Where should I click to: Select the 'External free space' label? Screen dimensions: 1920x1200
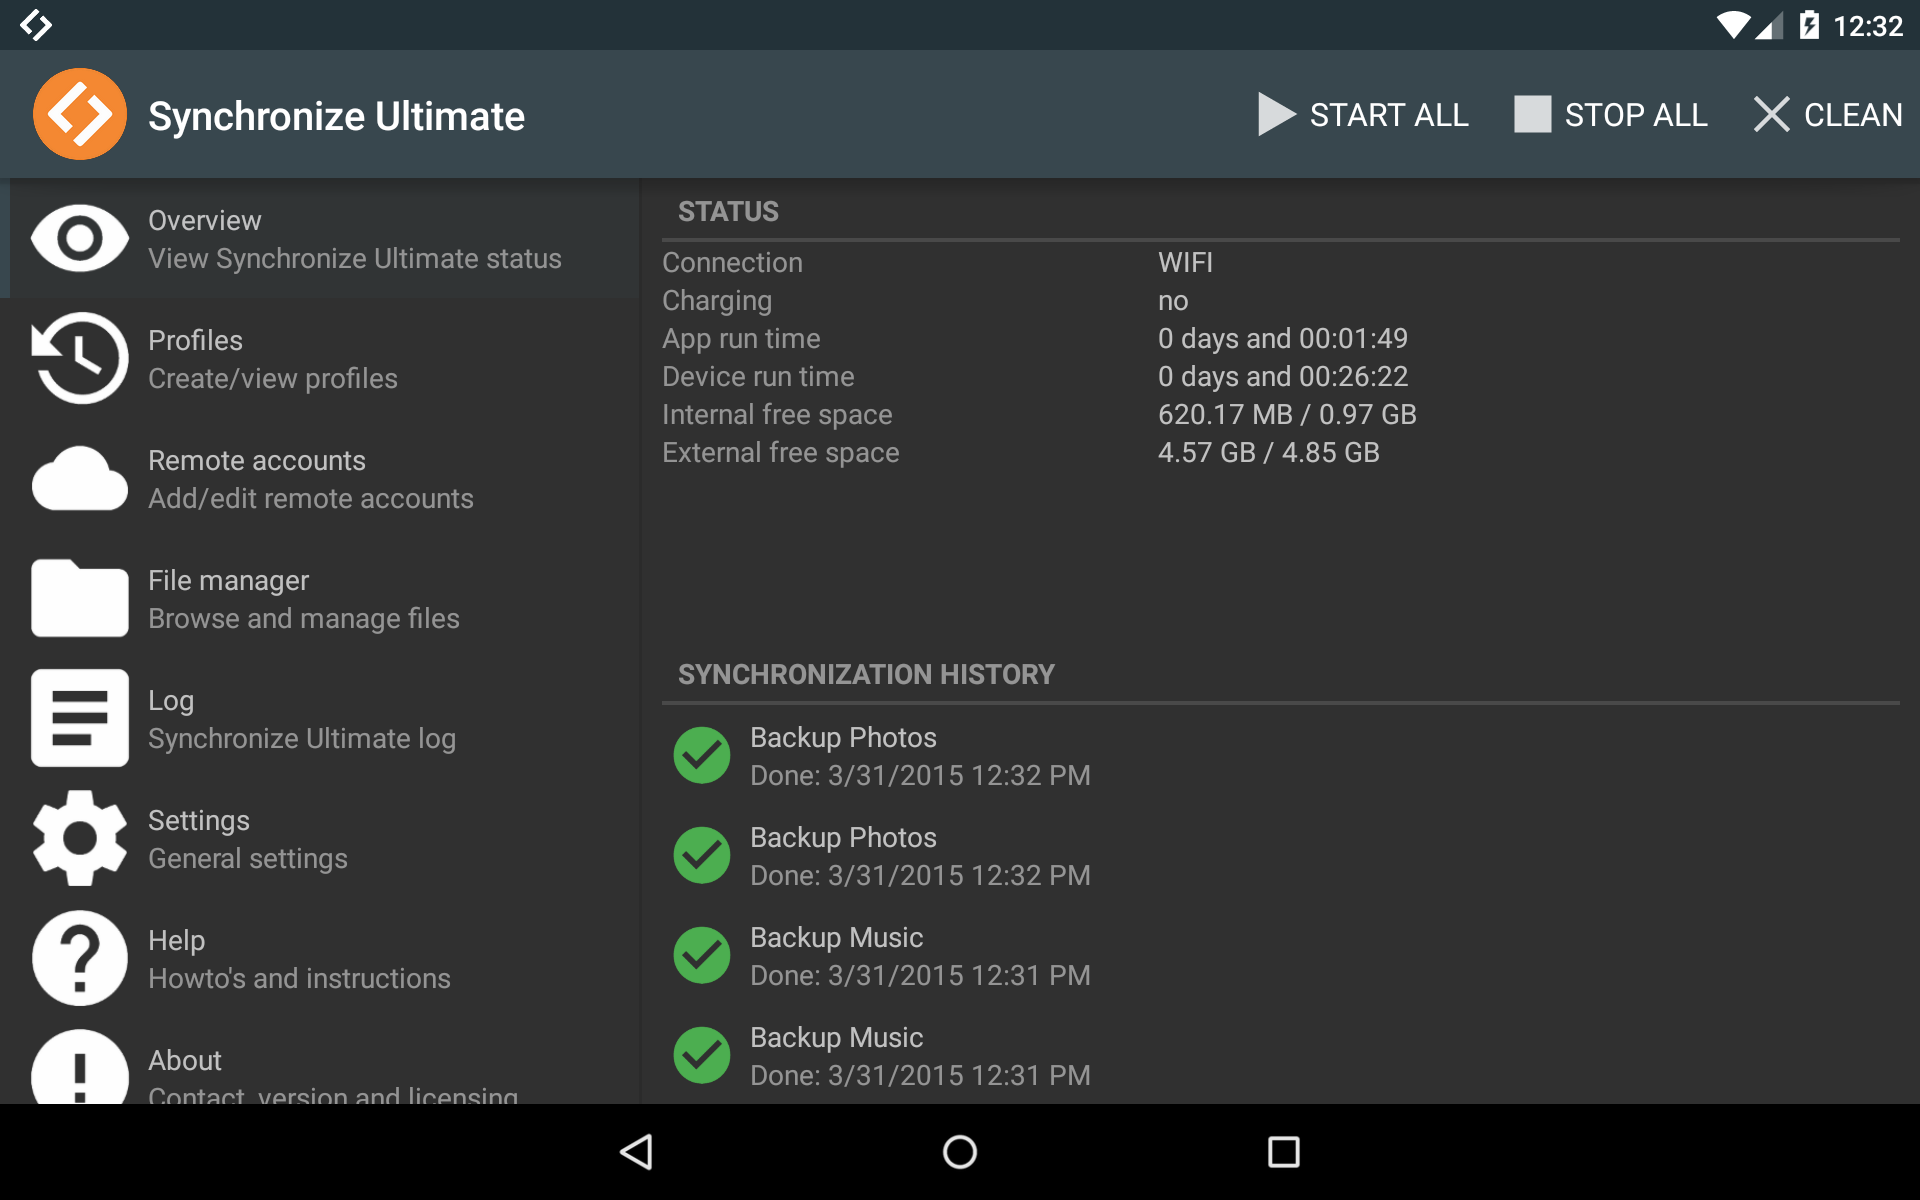click(781, 452)
